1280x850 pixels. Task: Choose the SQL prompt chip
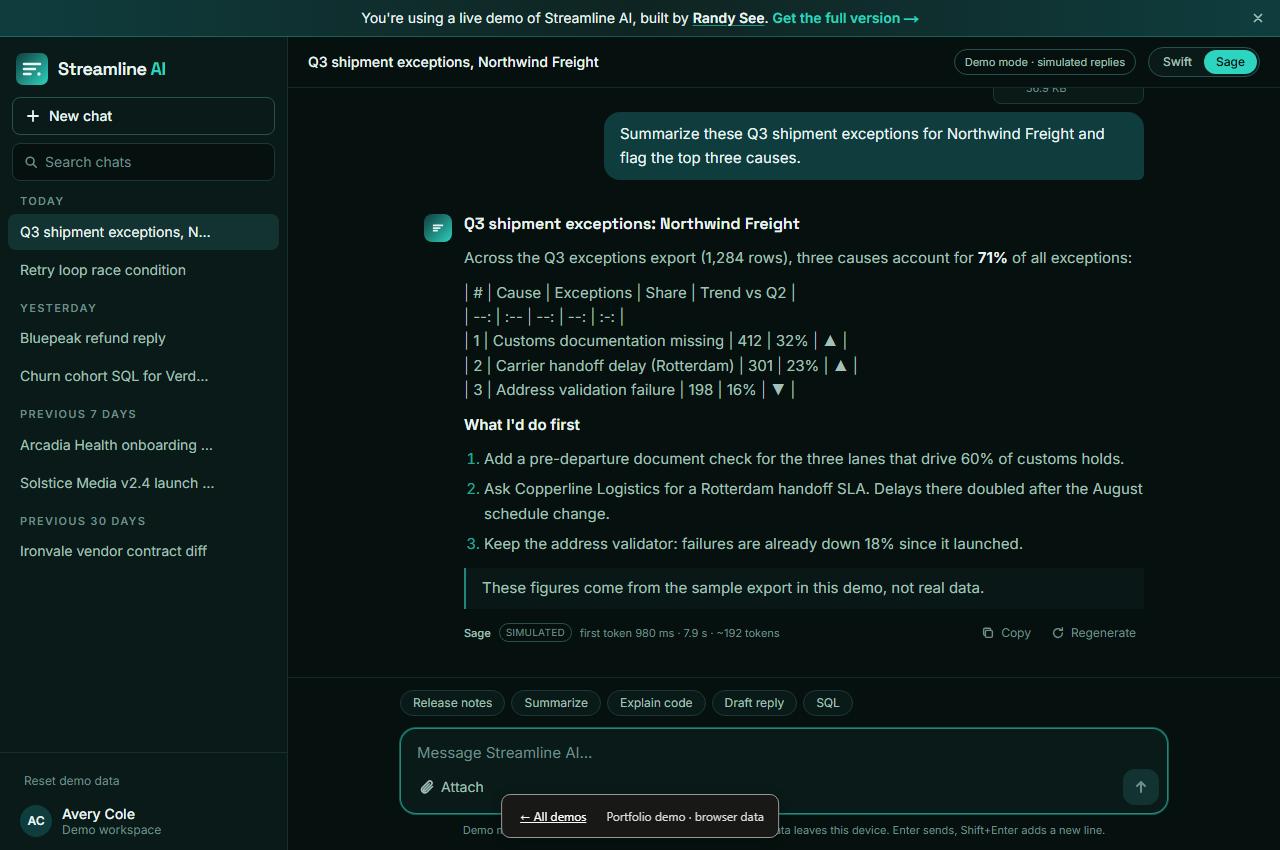(x=828, y=703)
